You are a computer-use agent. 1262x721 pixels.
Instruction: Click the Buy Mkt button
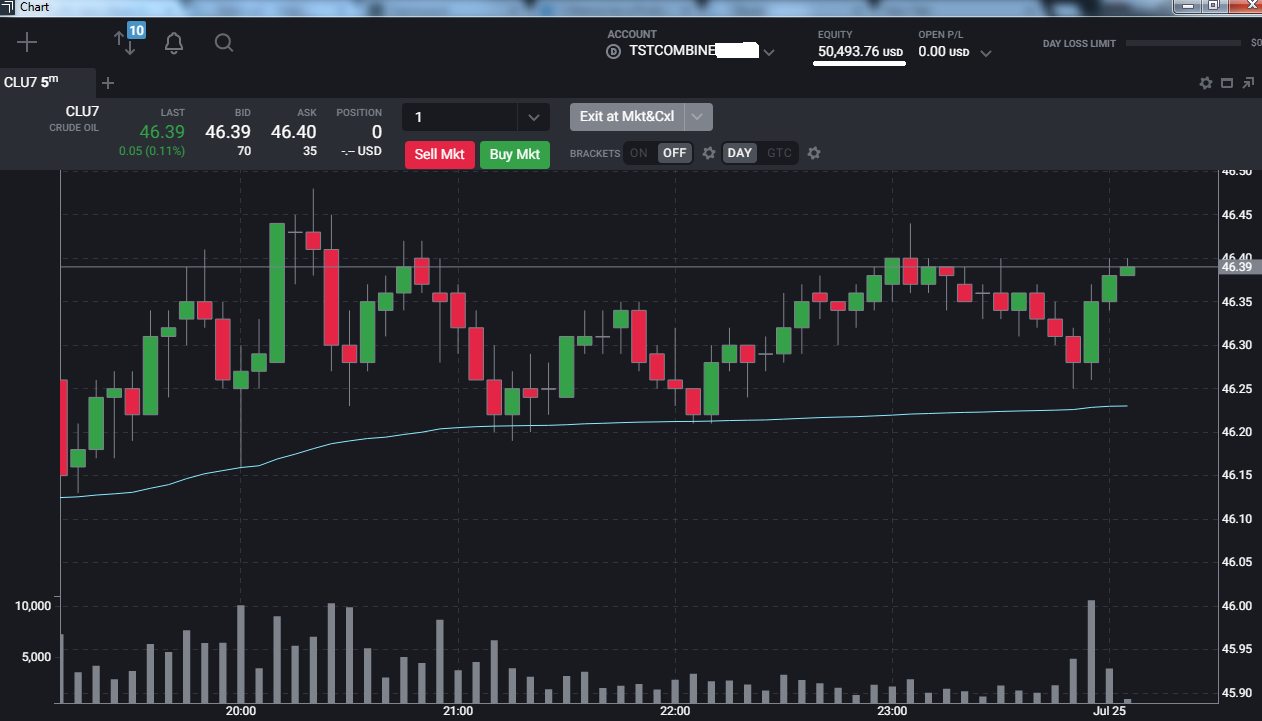pyautogui.click(x=515, y=154)
